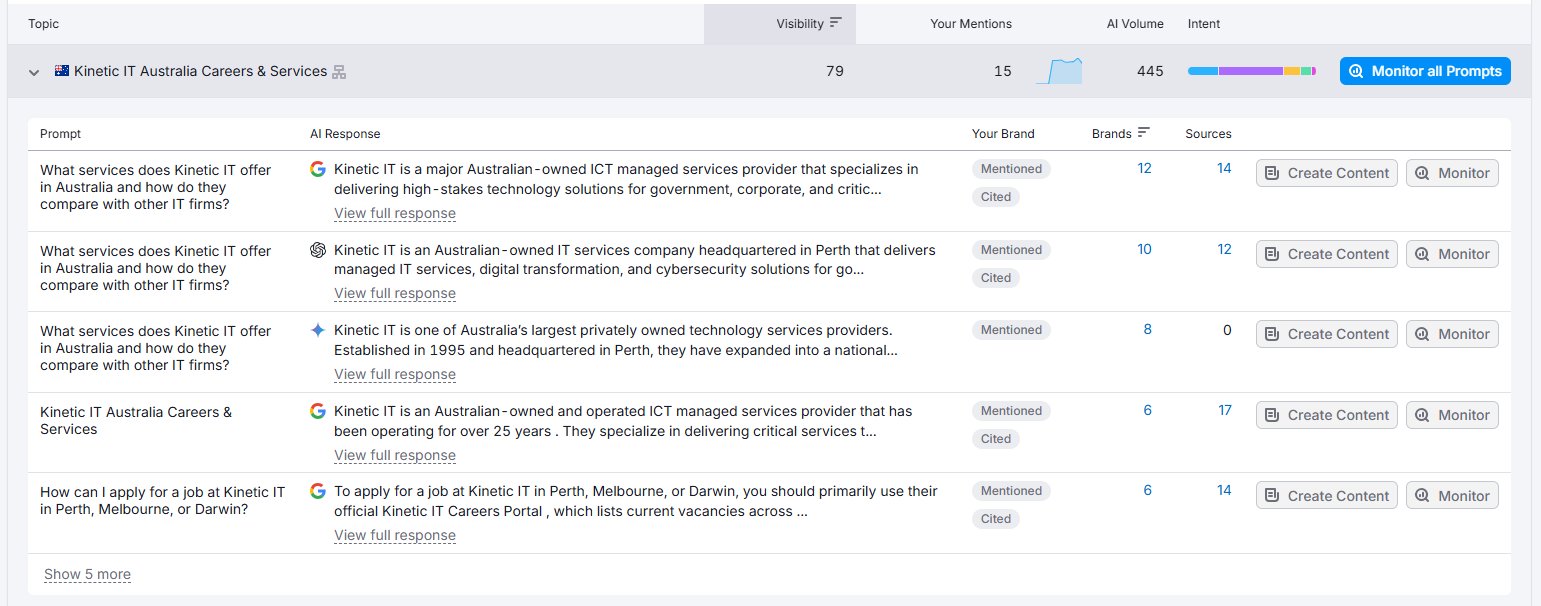Click Create Content in the first prompt row
Screen dimensions: 1541x606
point(1327,173)
